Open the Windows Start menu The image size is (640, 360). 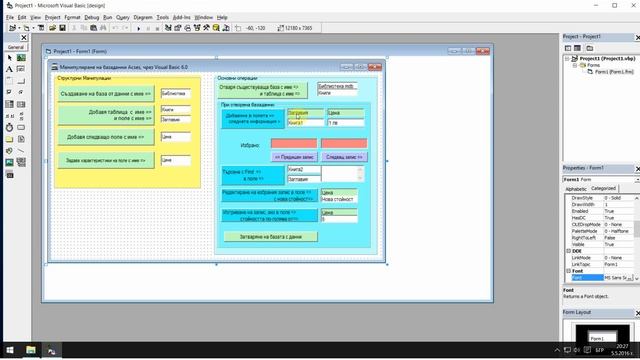click(x=10, y=350)
